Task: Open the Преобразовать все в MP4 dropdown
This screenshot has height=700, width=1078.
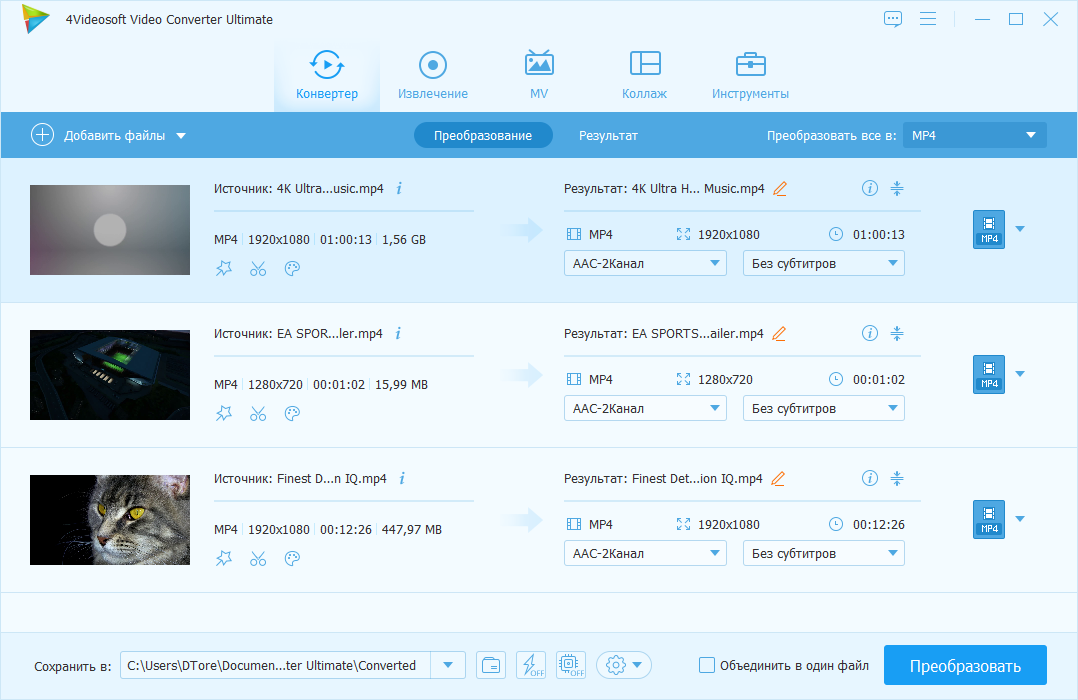Action: tap(974, 135)
